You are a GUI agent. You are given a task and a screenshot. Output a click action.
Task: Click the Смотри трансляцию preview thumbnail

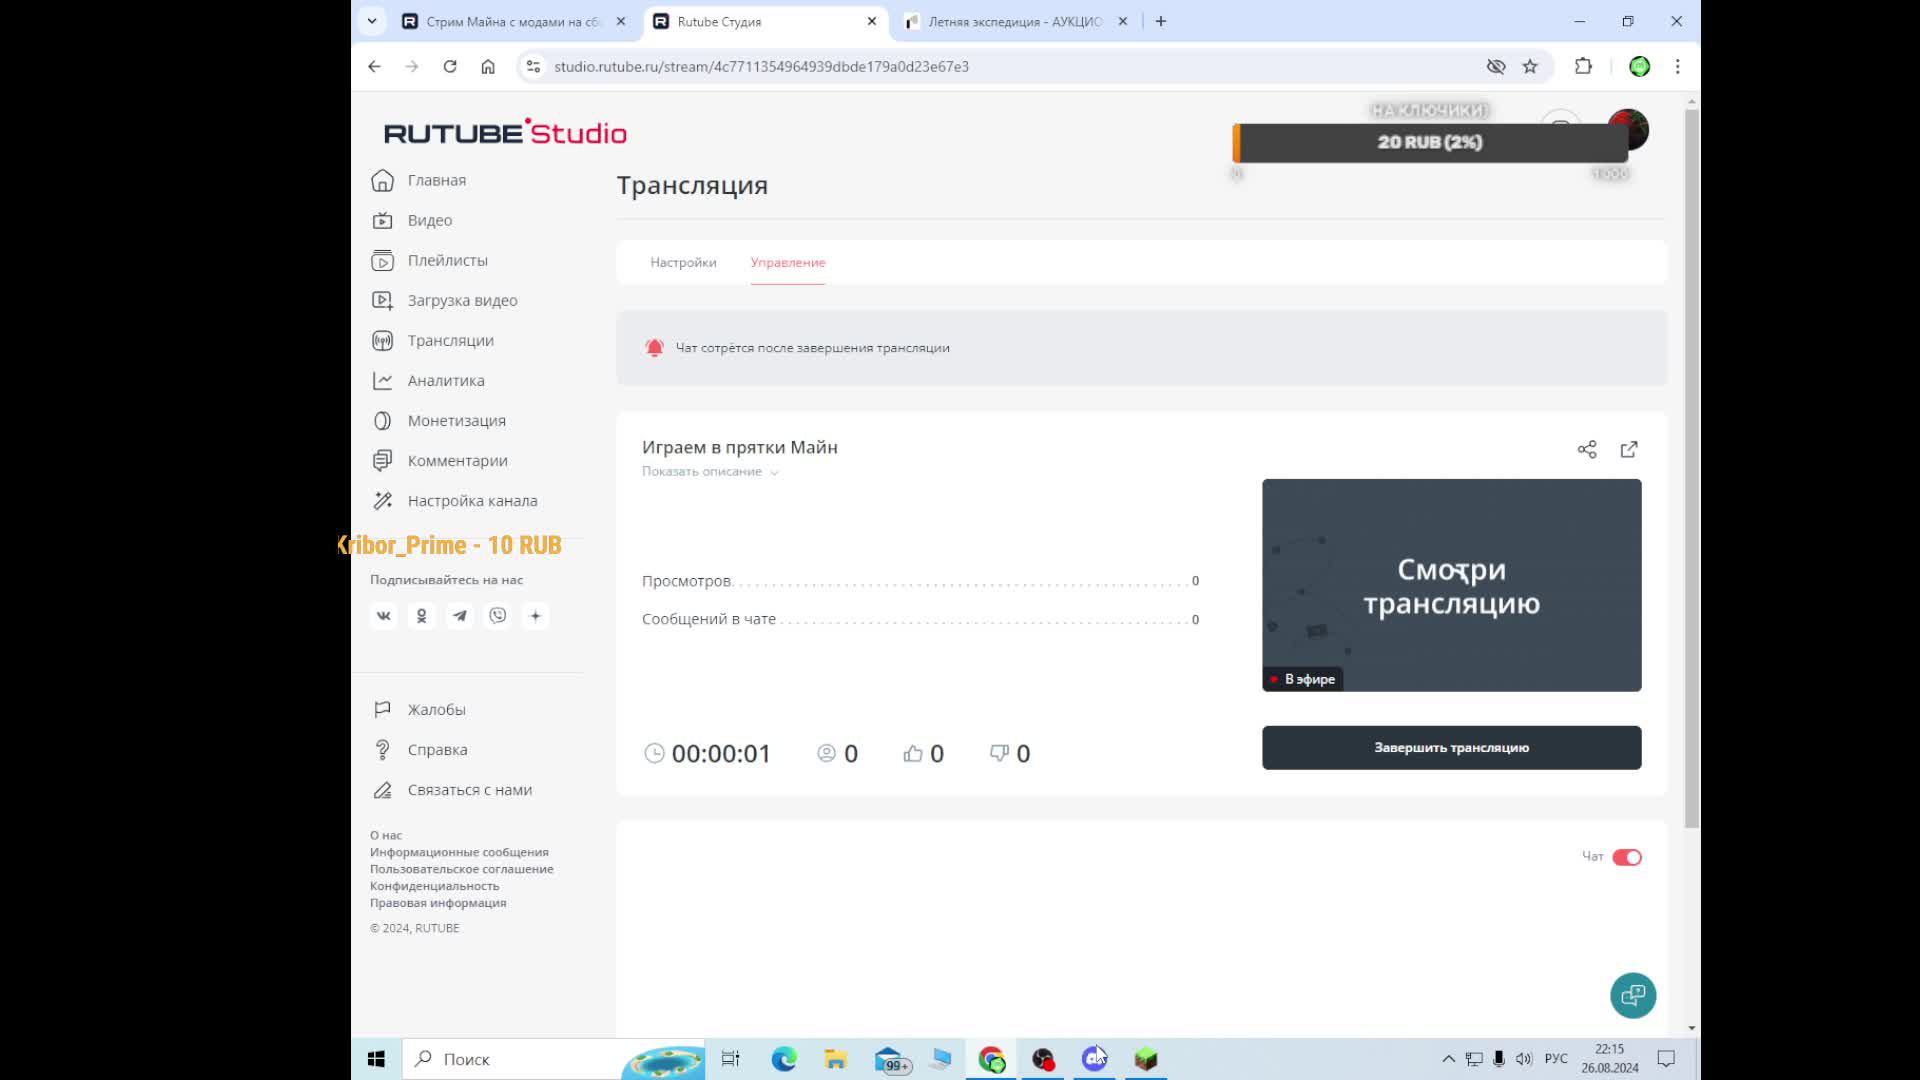click(1451, 585)
